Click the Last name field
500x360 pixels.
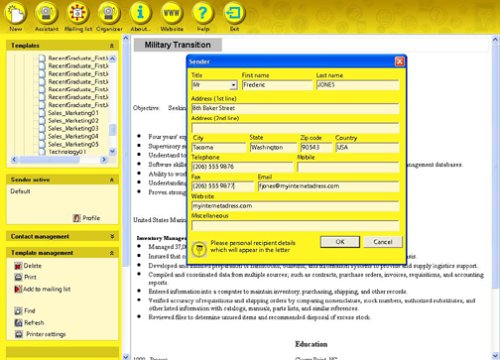[357, 85]
